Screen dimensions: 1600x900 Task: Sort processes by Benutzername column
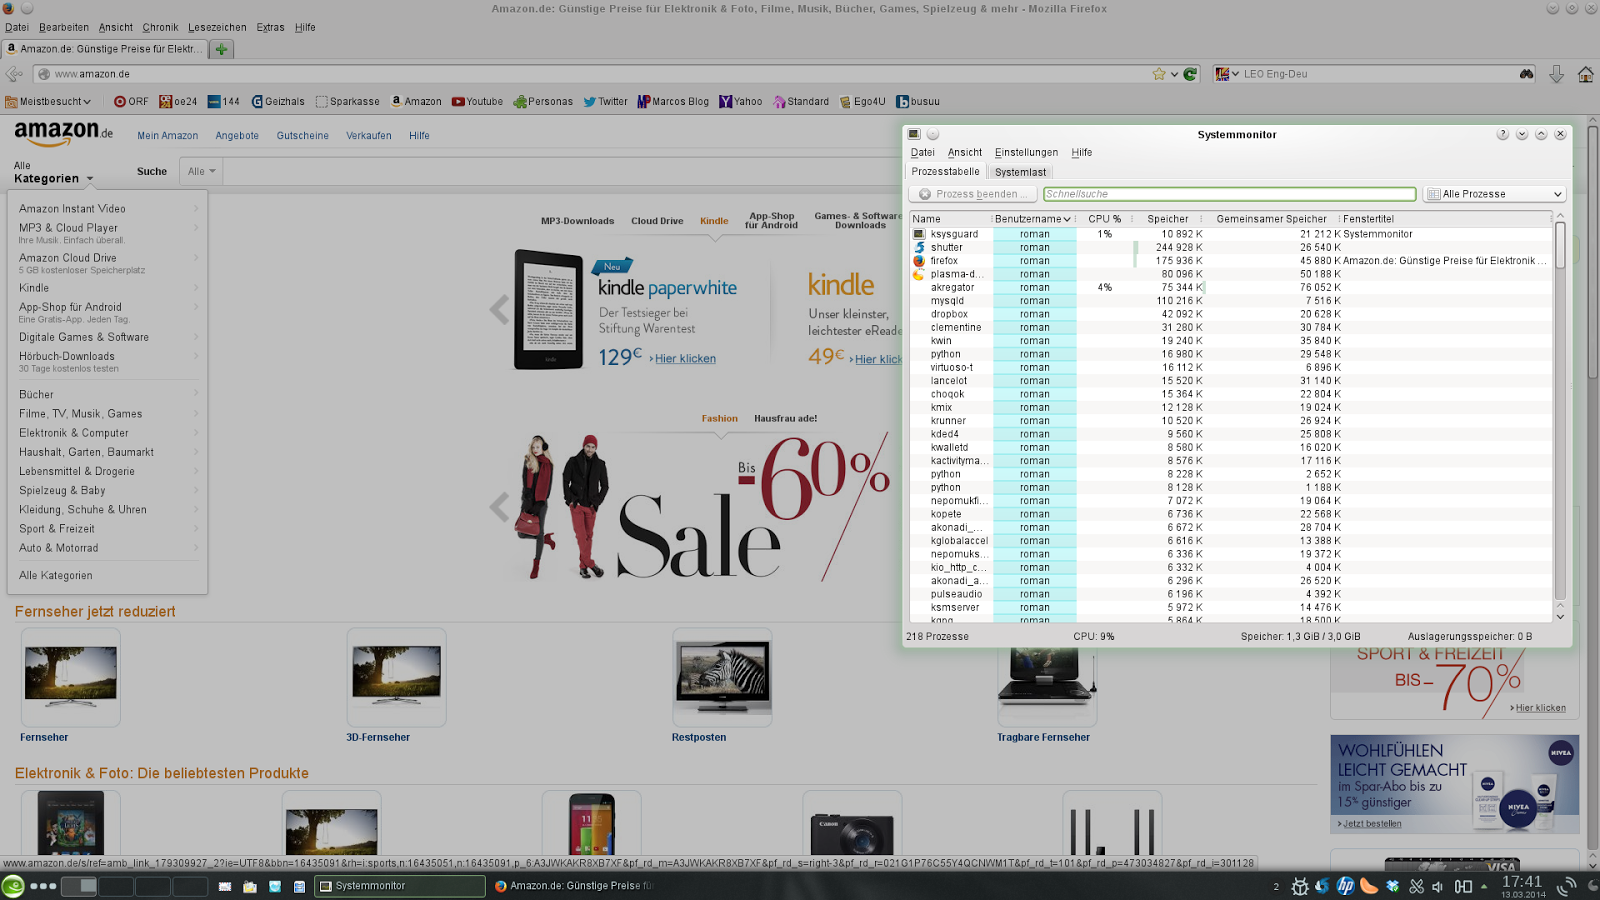pyautogui.click(x=1033, y=219)
